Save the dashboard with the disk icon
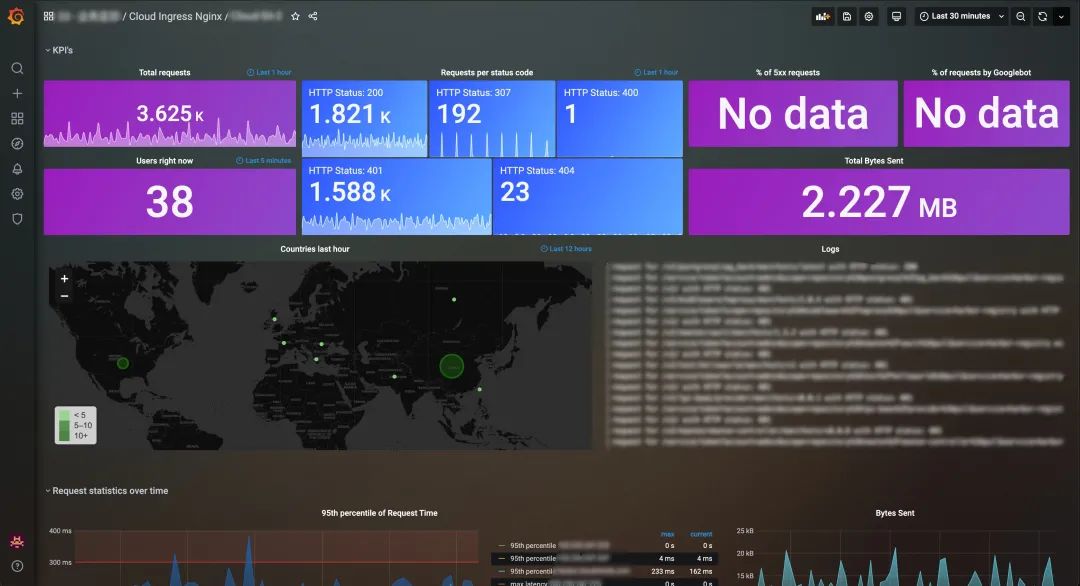Image resolution: width=1080 pixels, height=586 pixels. tap(847, 17)
